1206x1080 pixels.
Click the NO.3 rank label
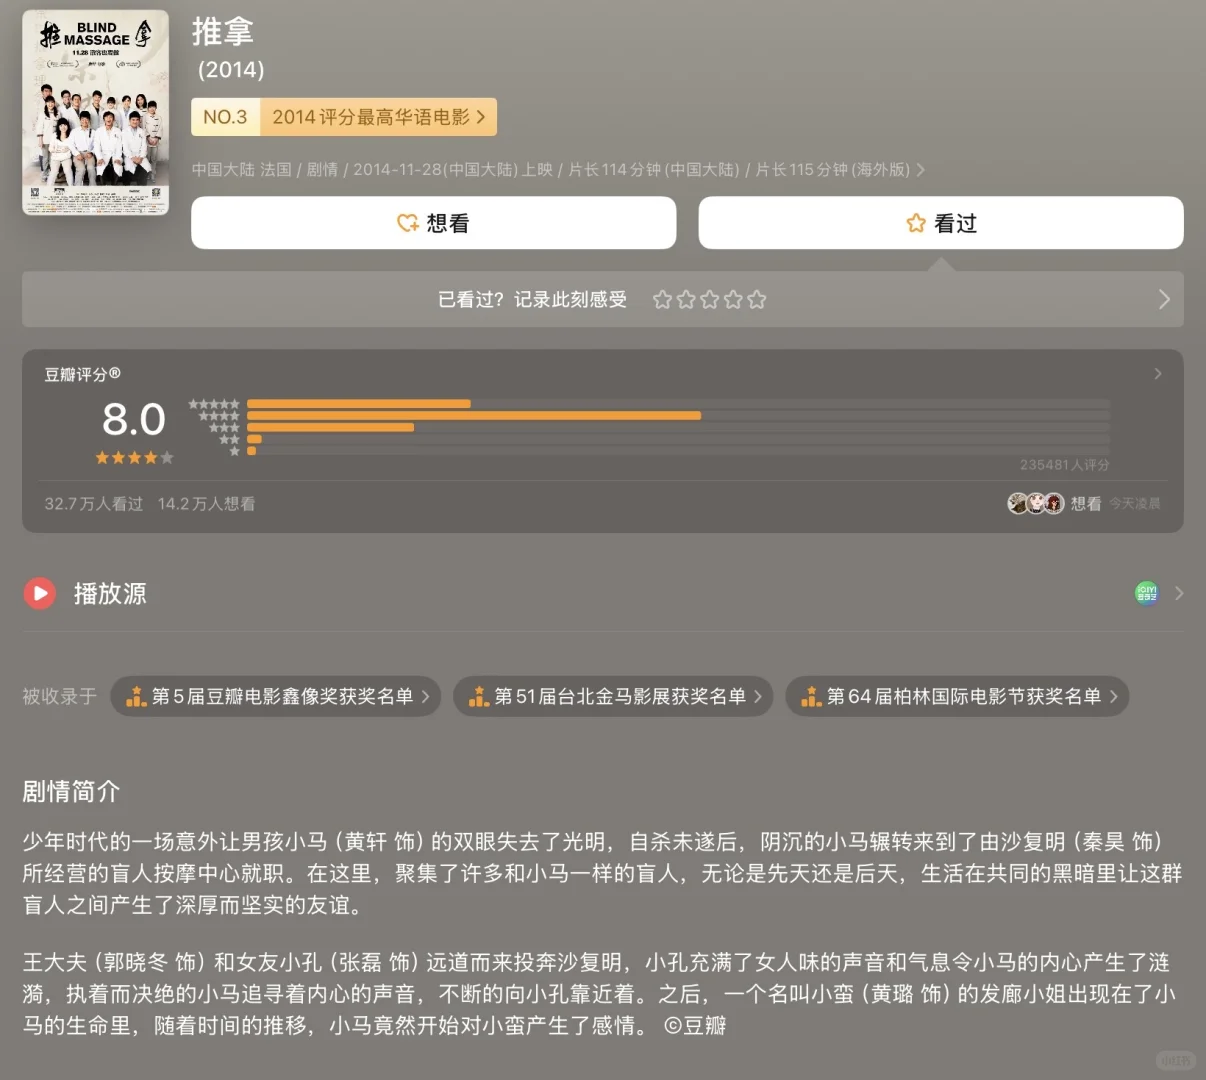pos(225,117)
